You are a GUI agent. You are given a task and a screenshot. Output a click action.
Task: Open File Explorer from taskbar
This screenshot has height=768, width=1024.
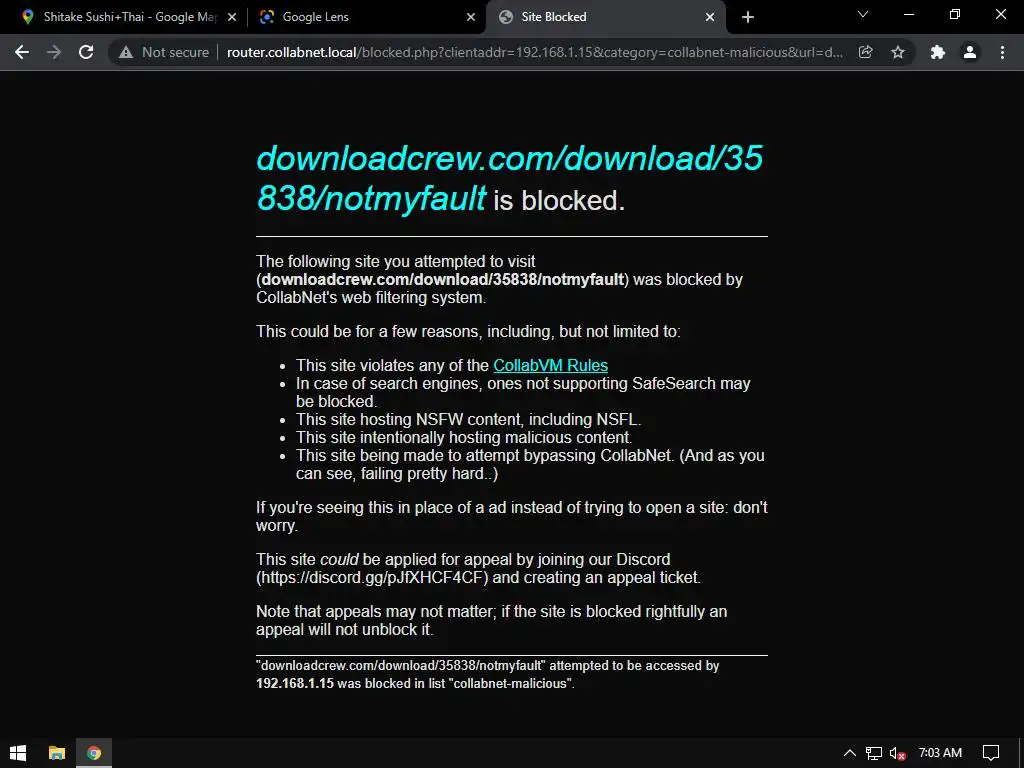pos(57,753)
